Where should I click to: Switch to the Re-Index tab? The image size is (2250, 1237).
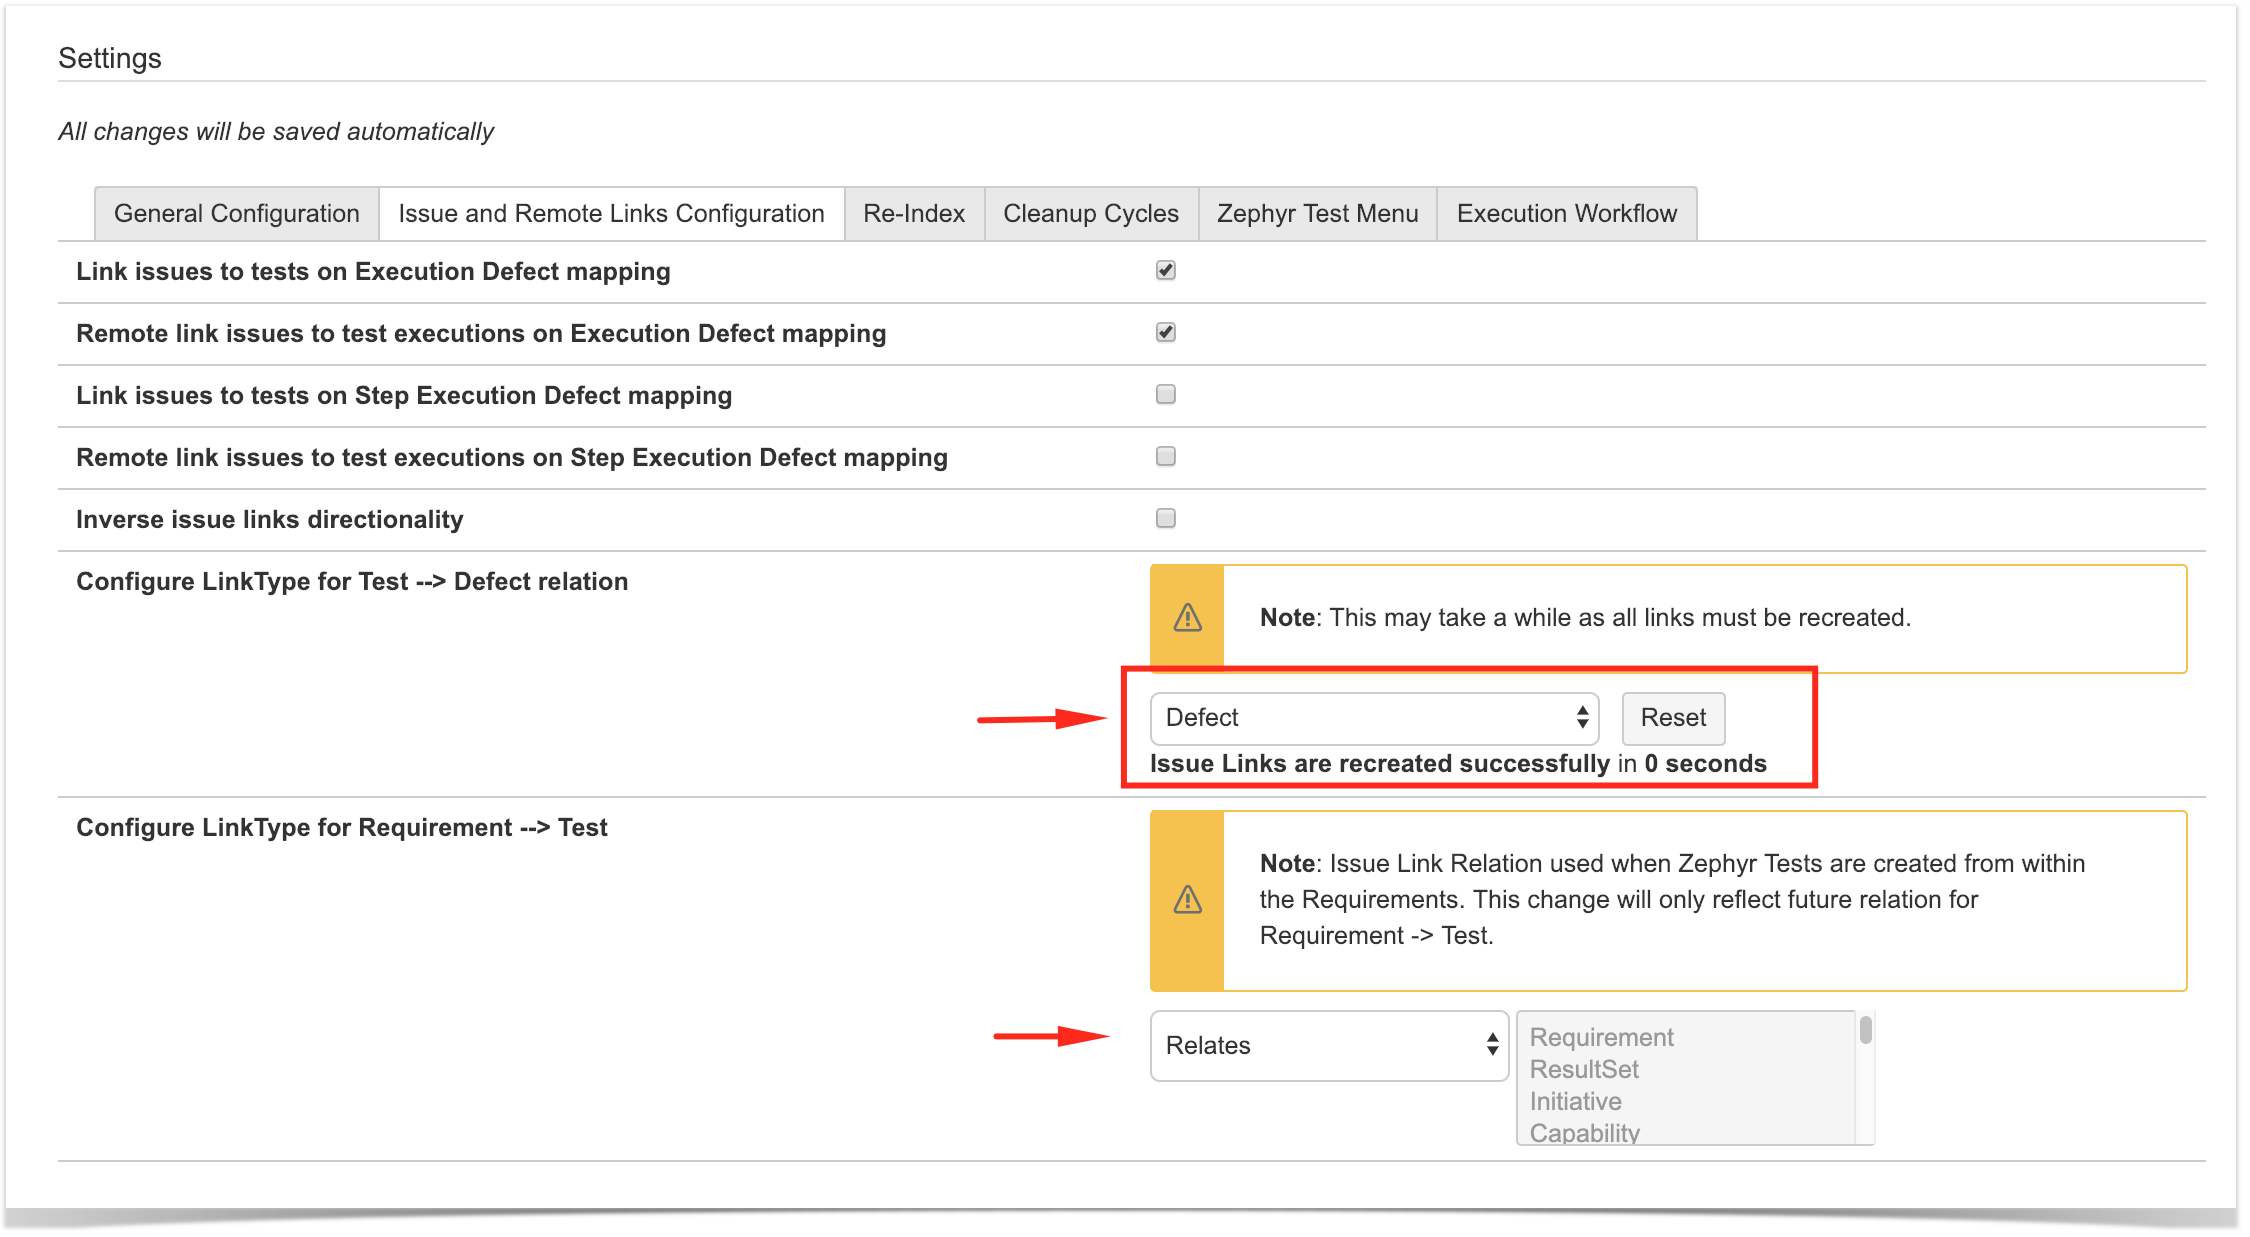coord(914,213)
